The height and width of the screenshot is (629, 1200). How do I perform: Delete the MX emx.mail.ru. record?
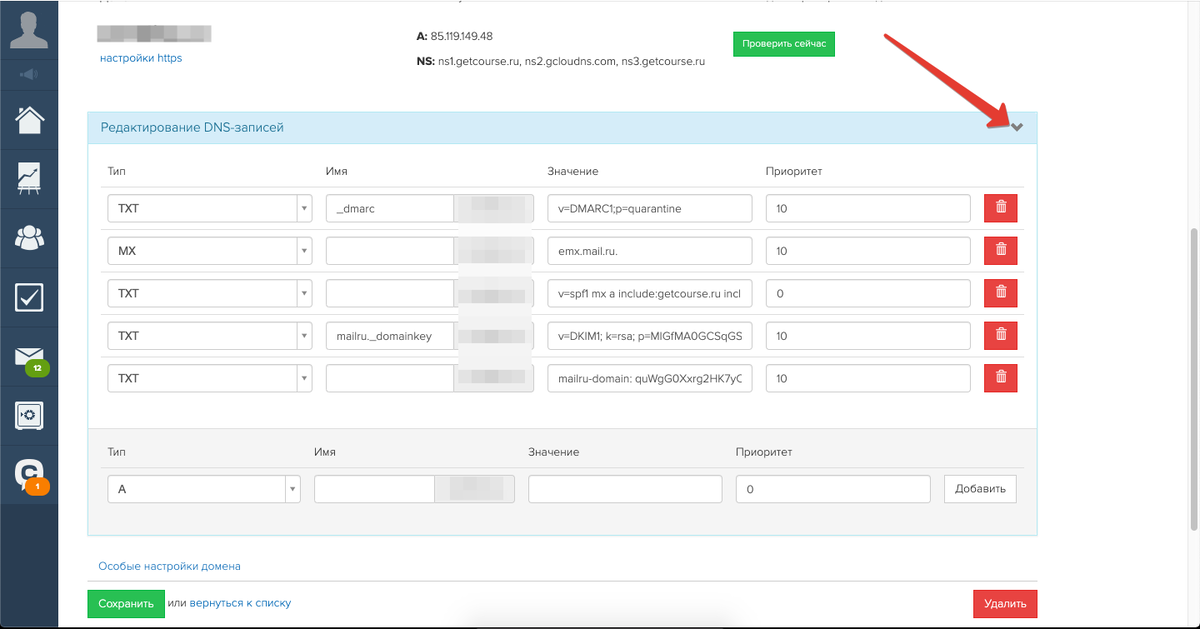click(1001, 251)
